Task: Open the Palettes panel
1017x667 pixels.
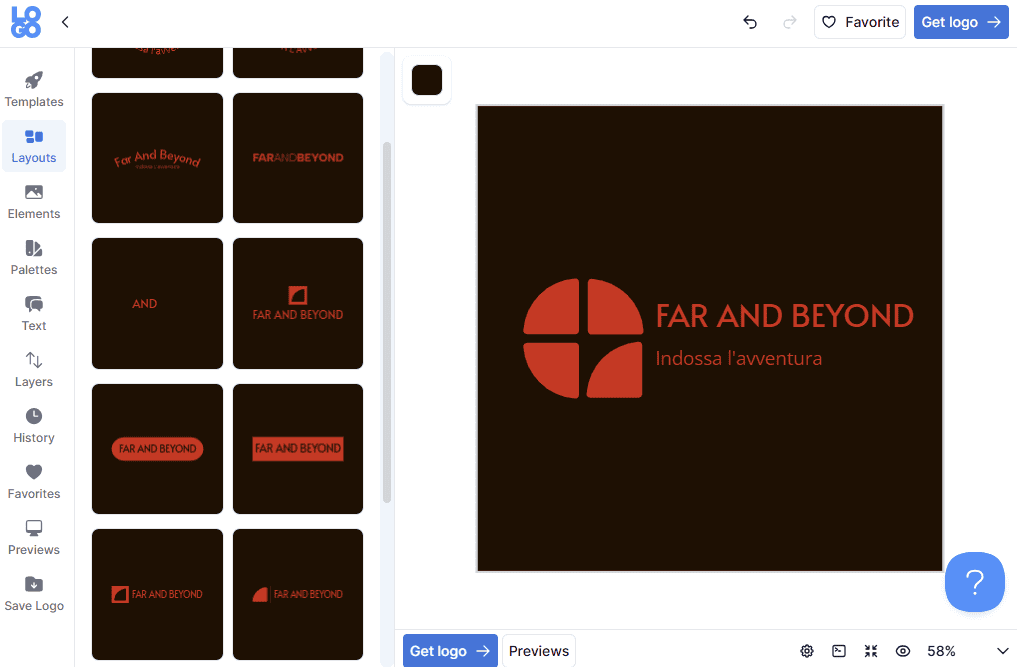Action: click(34, 258)
